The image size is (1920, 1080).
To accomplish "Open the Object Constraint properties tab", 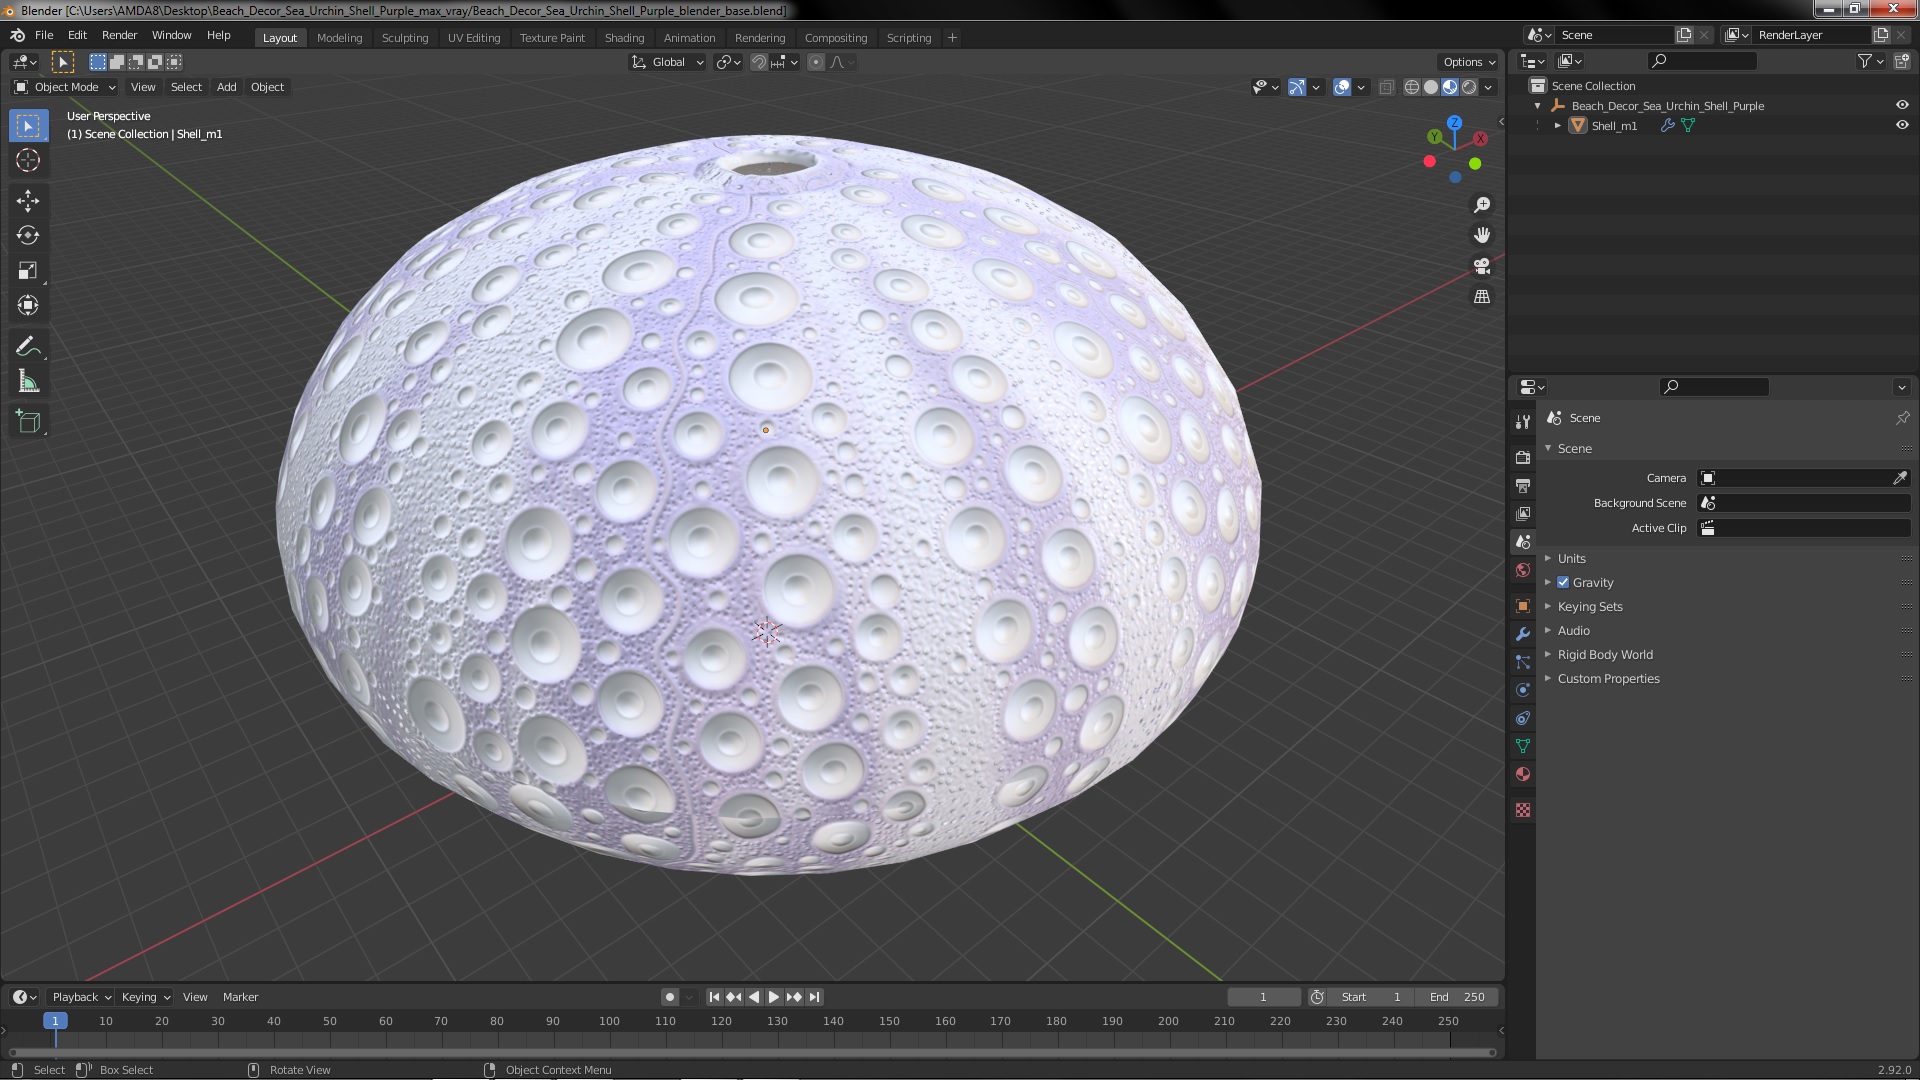I will tap(1523, 718).
